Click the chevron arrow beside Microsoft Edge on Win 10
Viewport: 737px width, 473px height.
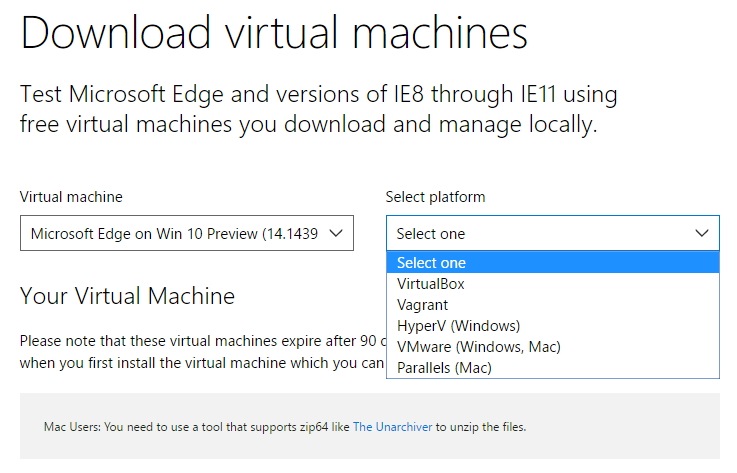tap(336, 233)
